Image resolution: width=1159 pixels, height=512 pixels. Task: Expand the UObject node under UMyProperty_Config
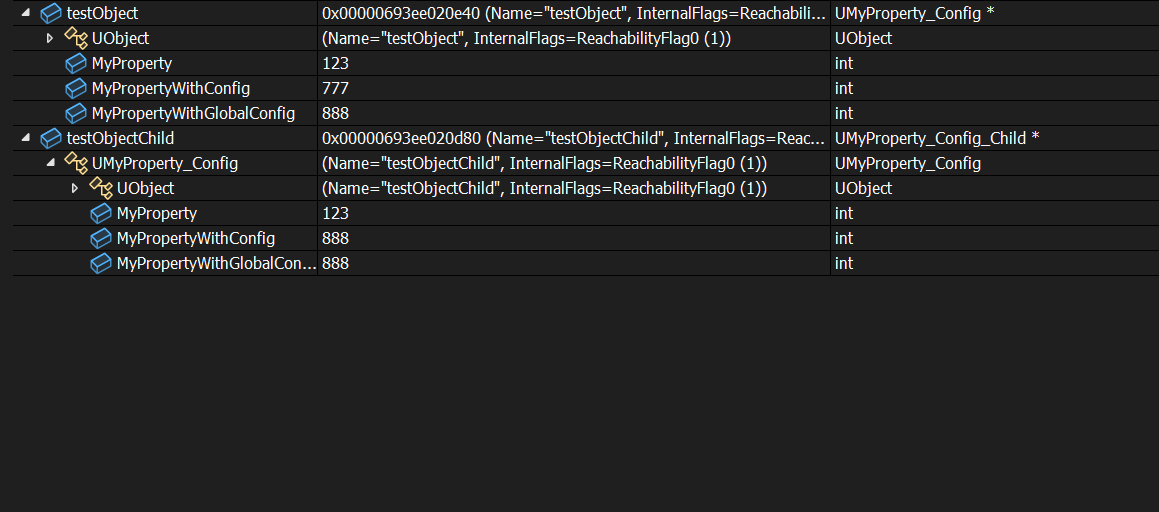[x=75, y=188]
